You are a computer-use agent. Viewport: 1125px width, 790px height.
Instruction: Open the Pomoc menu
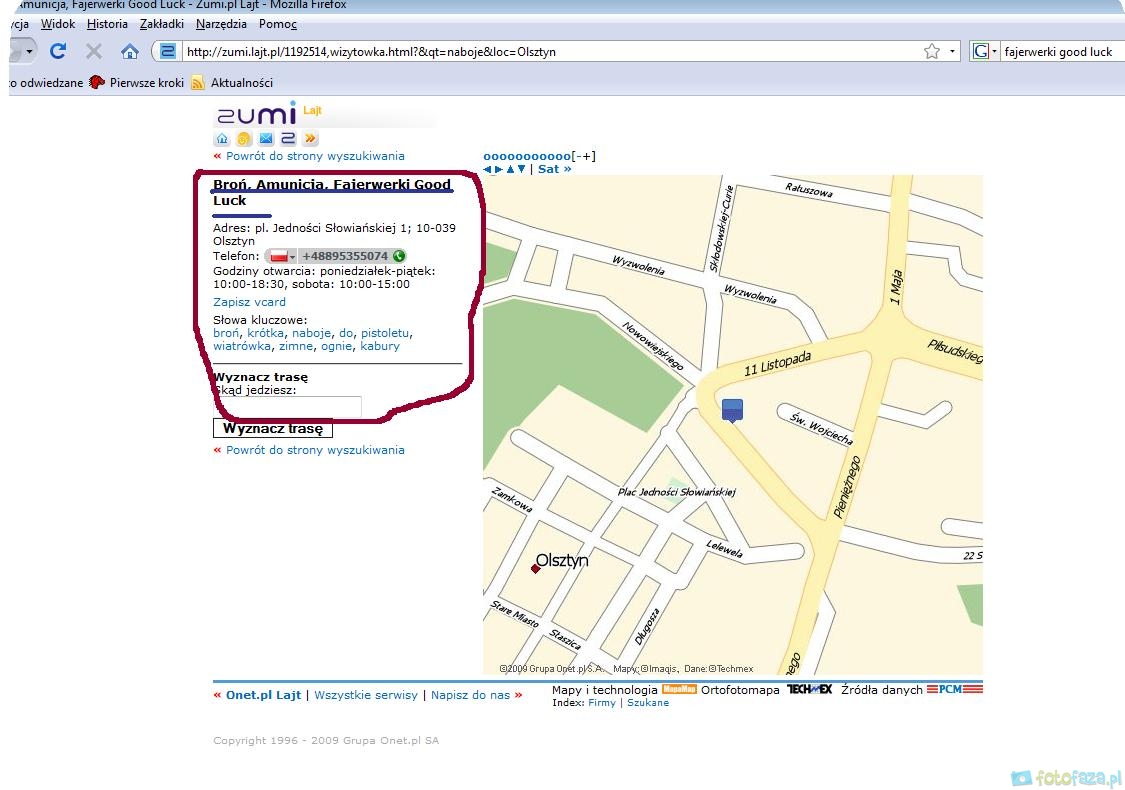coord(278,24)
